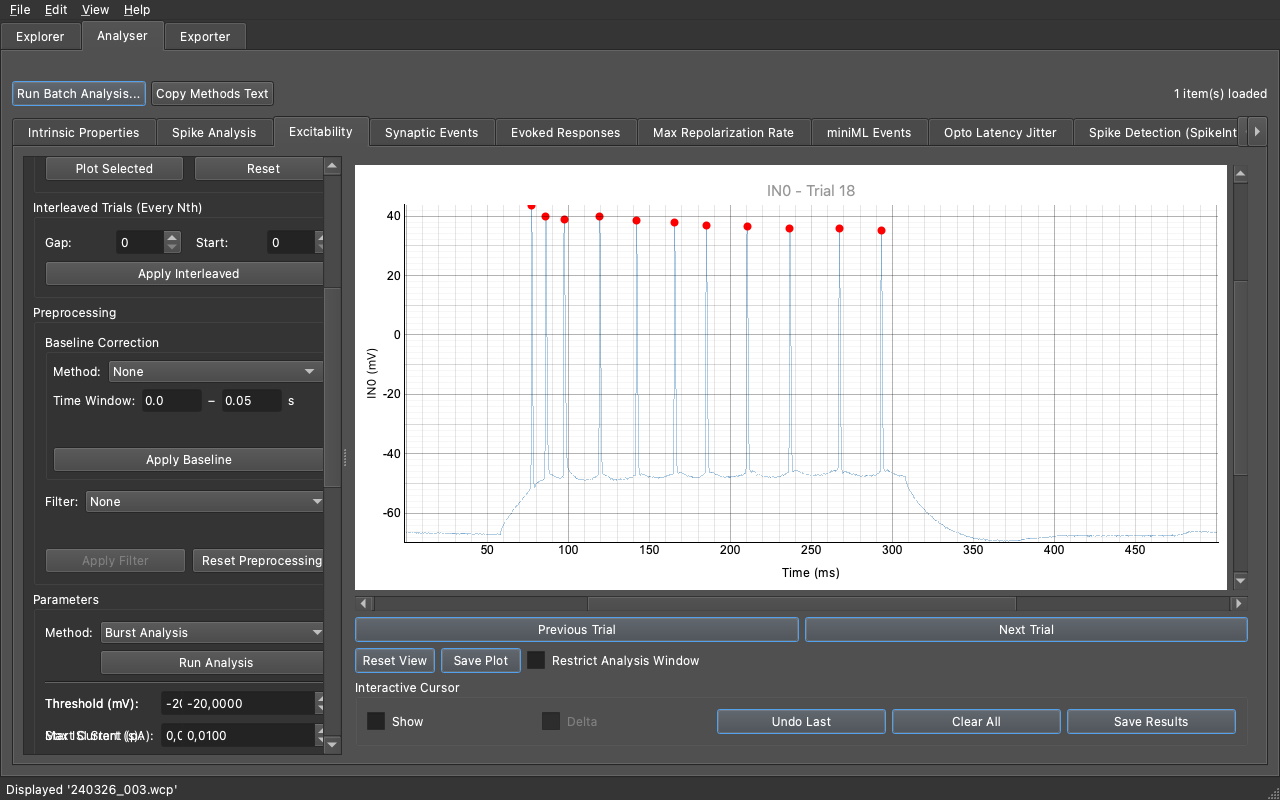Image resolution: width=1280 pixels, height=800 pixels.
Task: Open the Filter dropdown
Action: tap(204, 502)
